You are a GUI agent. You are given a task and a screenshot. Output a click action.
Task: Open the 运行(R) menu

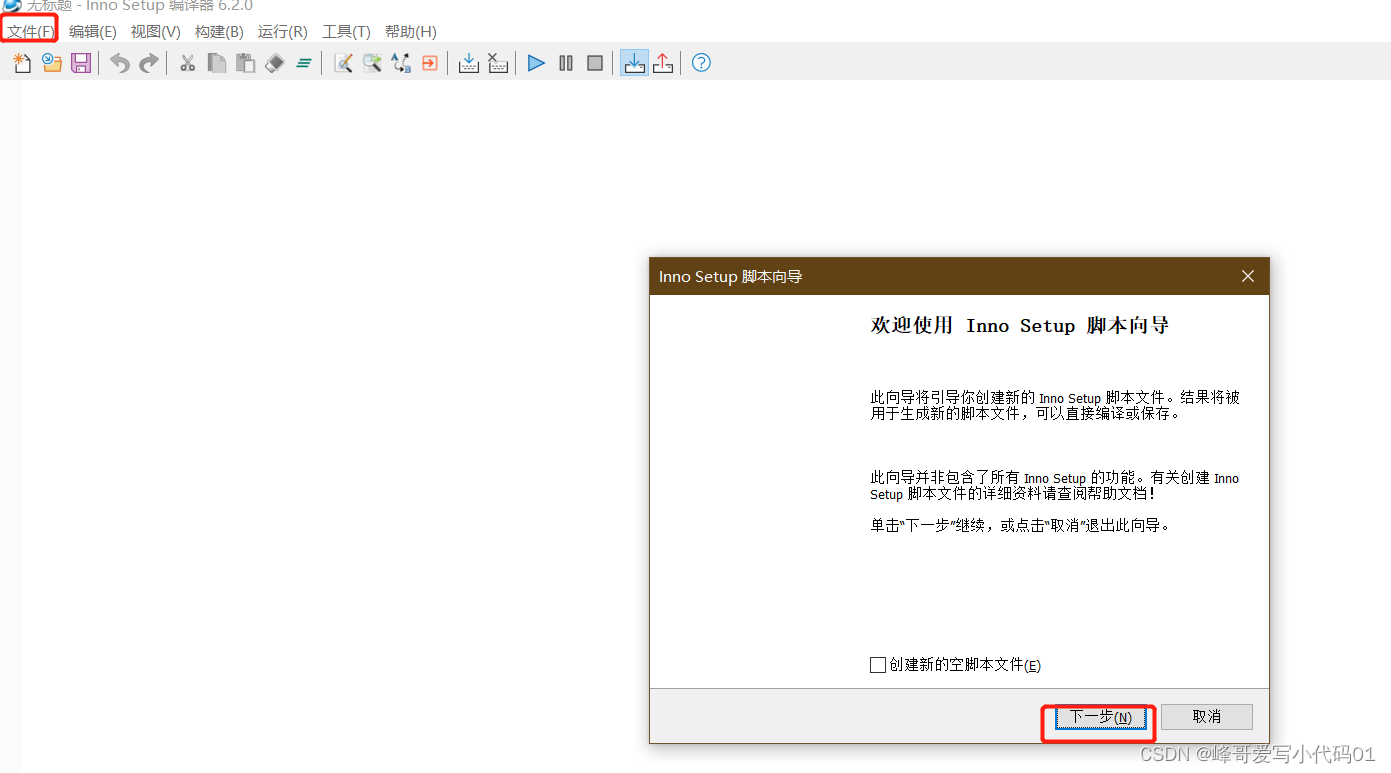pos(283,31)
